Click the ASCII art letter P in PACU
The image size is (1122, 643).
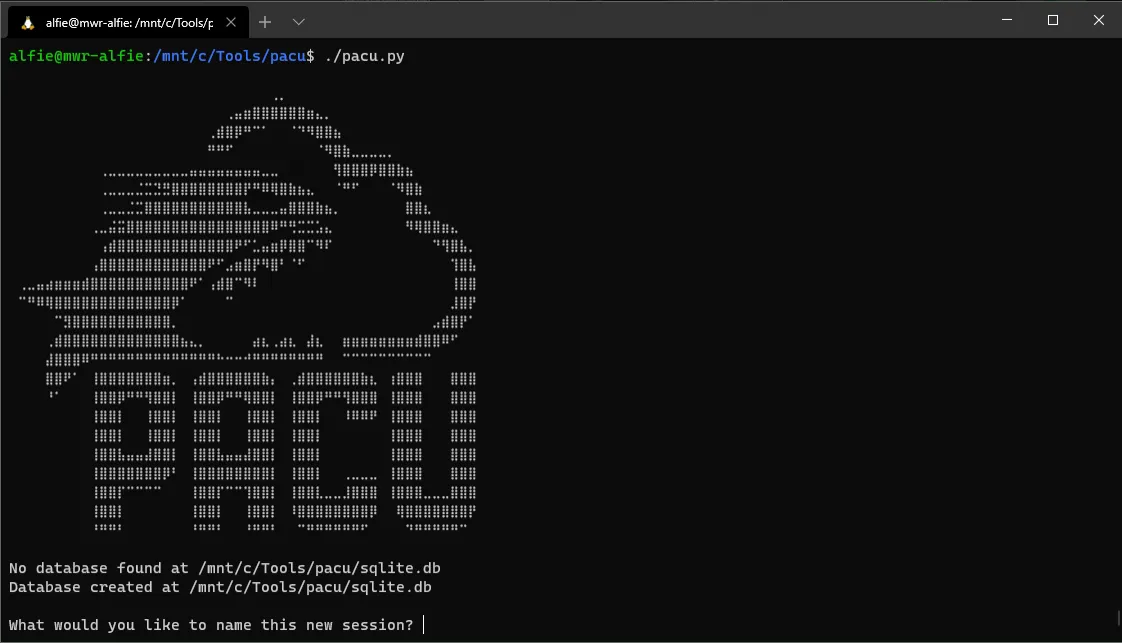coord(135,451)
